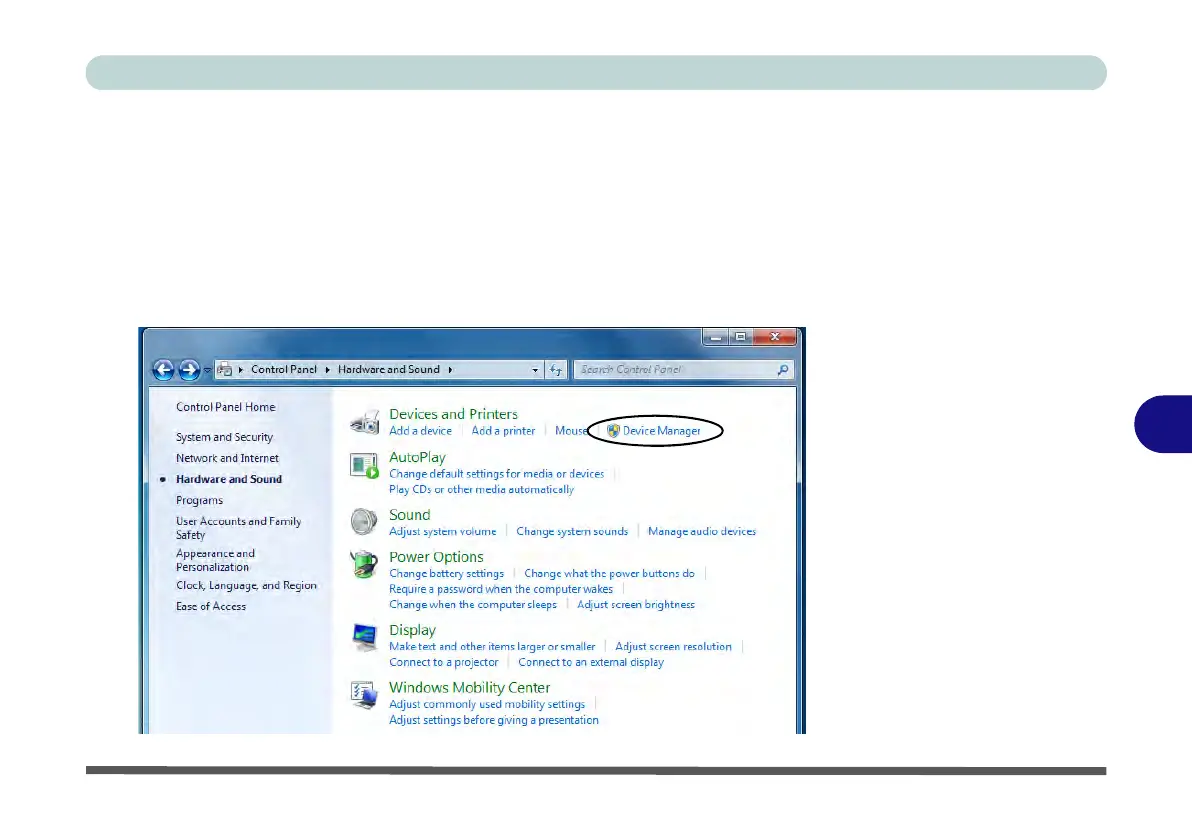
Task: Click Adjust system volume
Action: click(442, 532)
